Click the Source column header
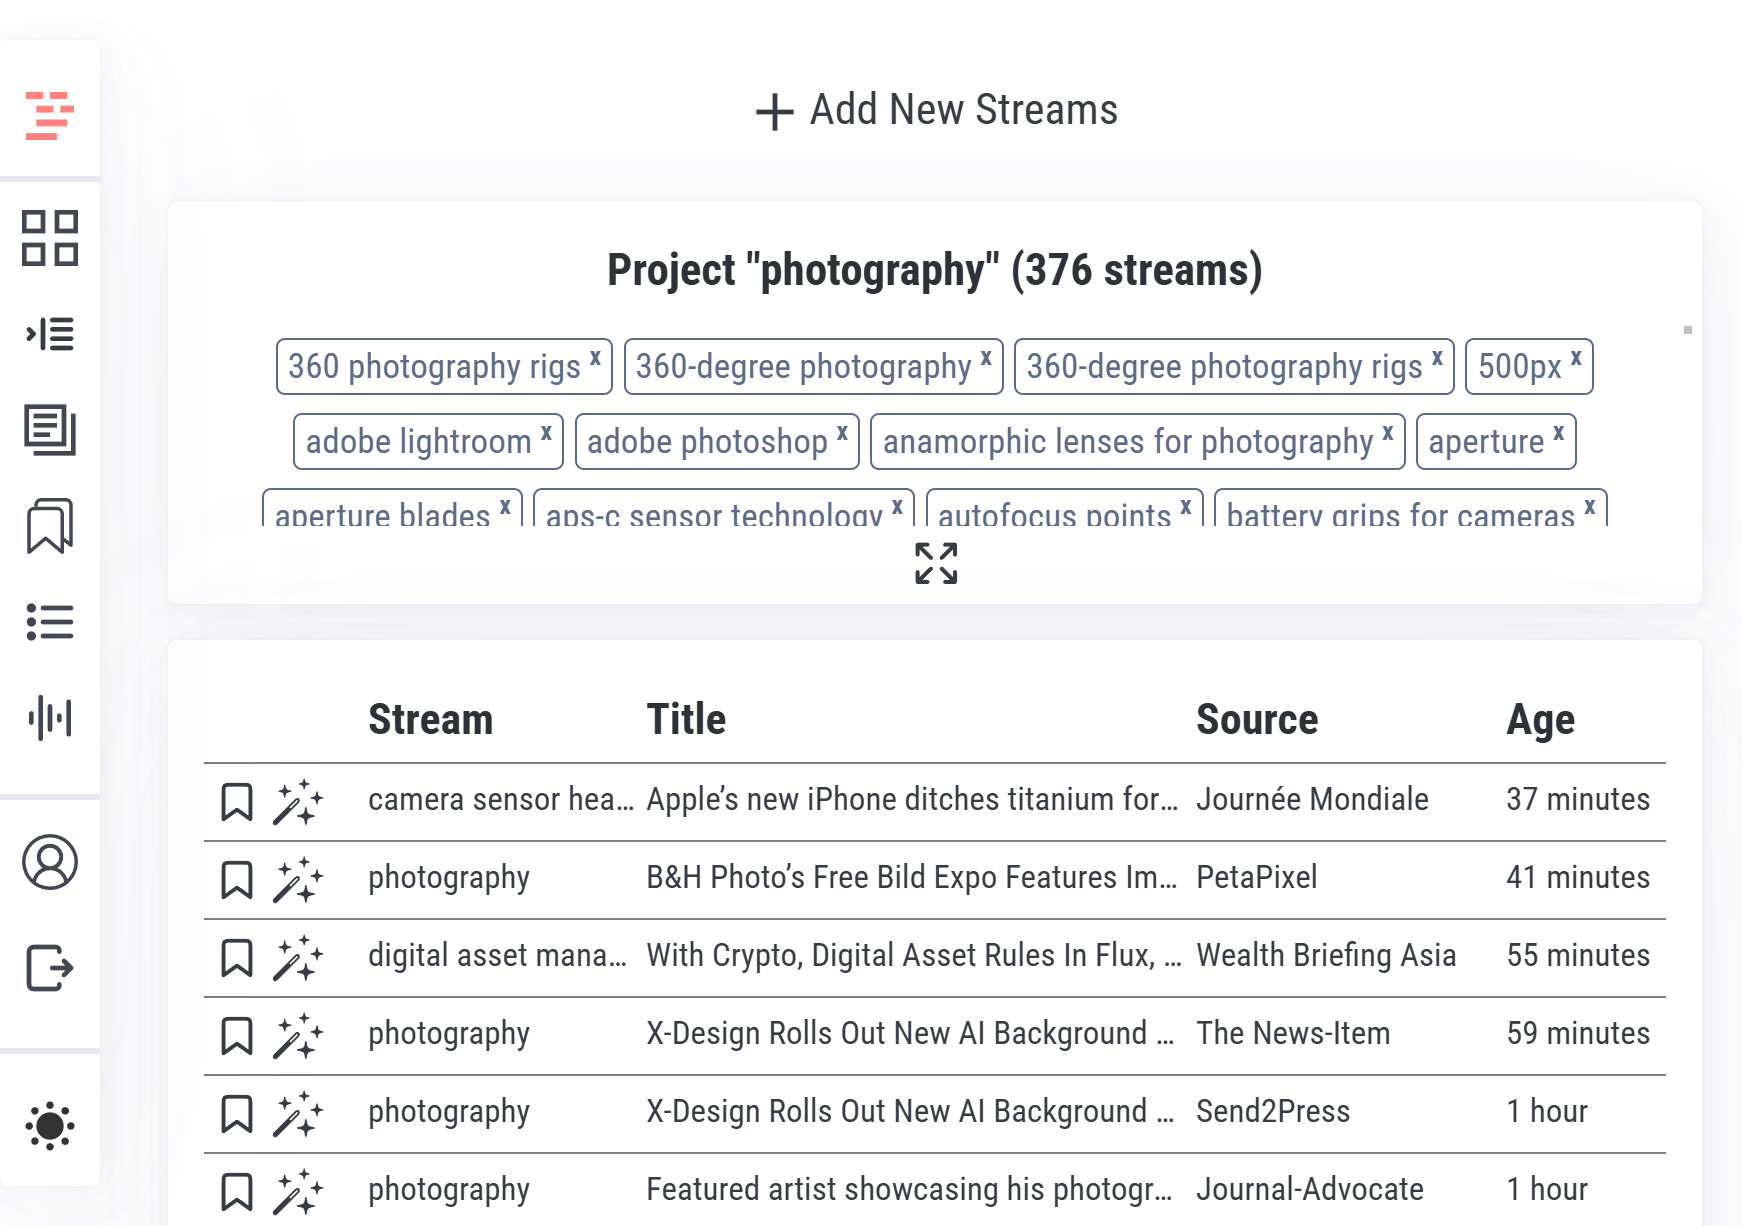The image size is (1742, 1226). (1257, 720)
